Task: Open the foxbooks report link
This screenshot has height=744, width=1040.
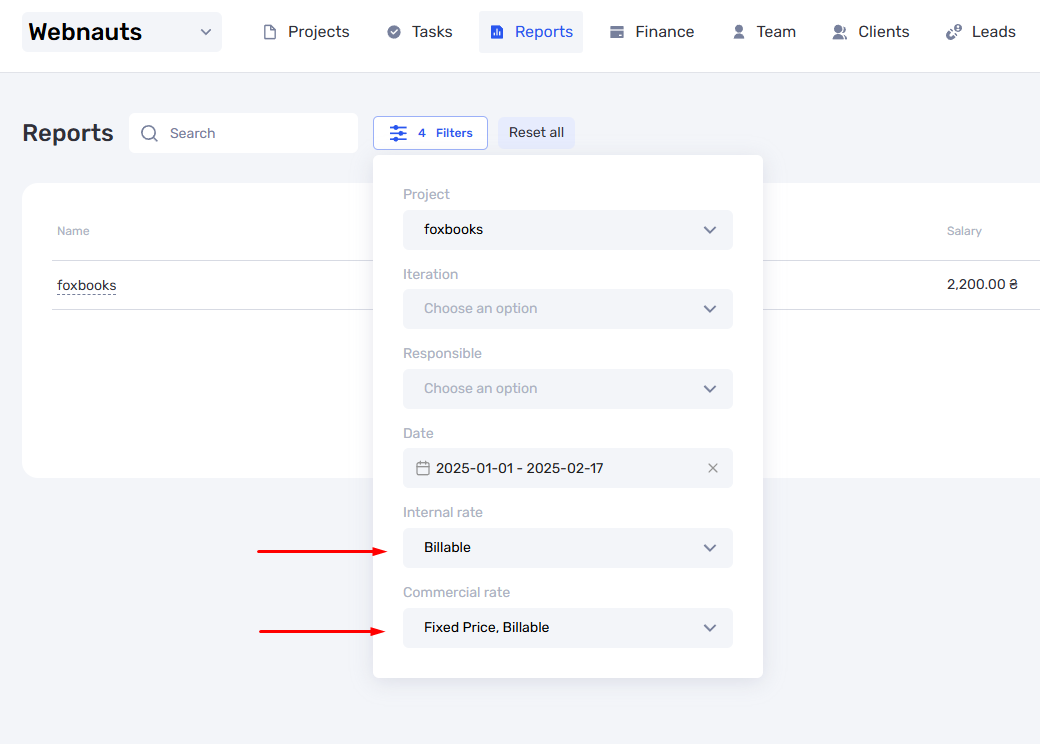Action: 86,285
